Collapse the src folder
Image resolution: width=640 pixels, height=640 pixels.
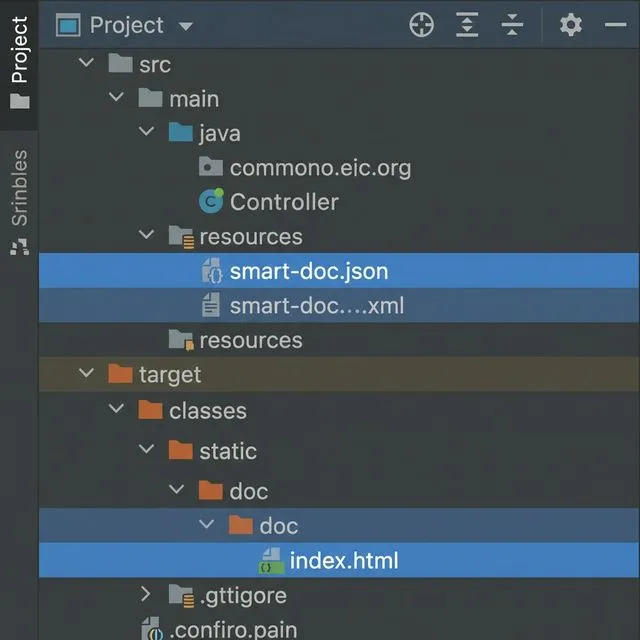click(87, 65)
